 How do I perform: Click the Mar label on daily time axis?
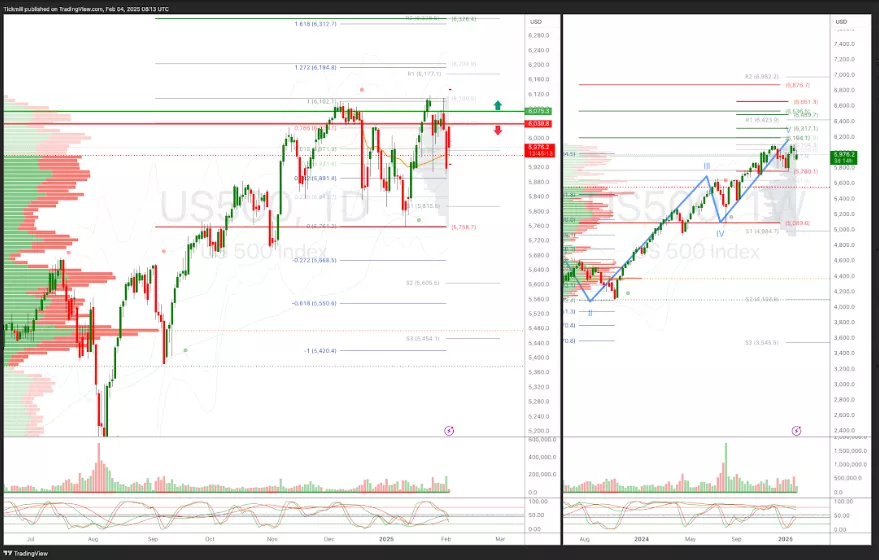click(x=500, y=539)
